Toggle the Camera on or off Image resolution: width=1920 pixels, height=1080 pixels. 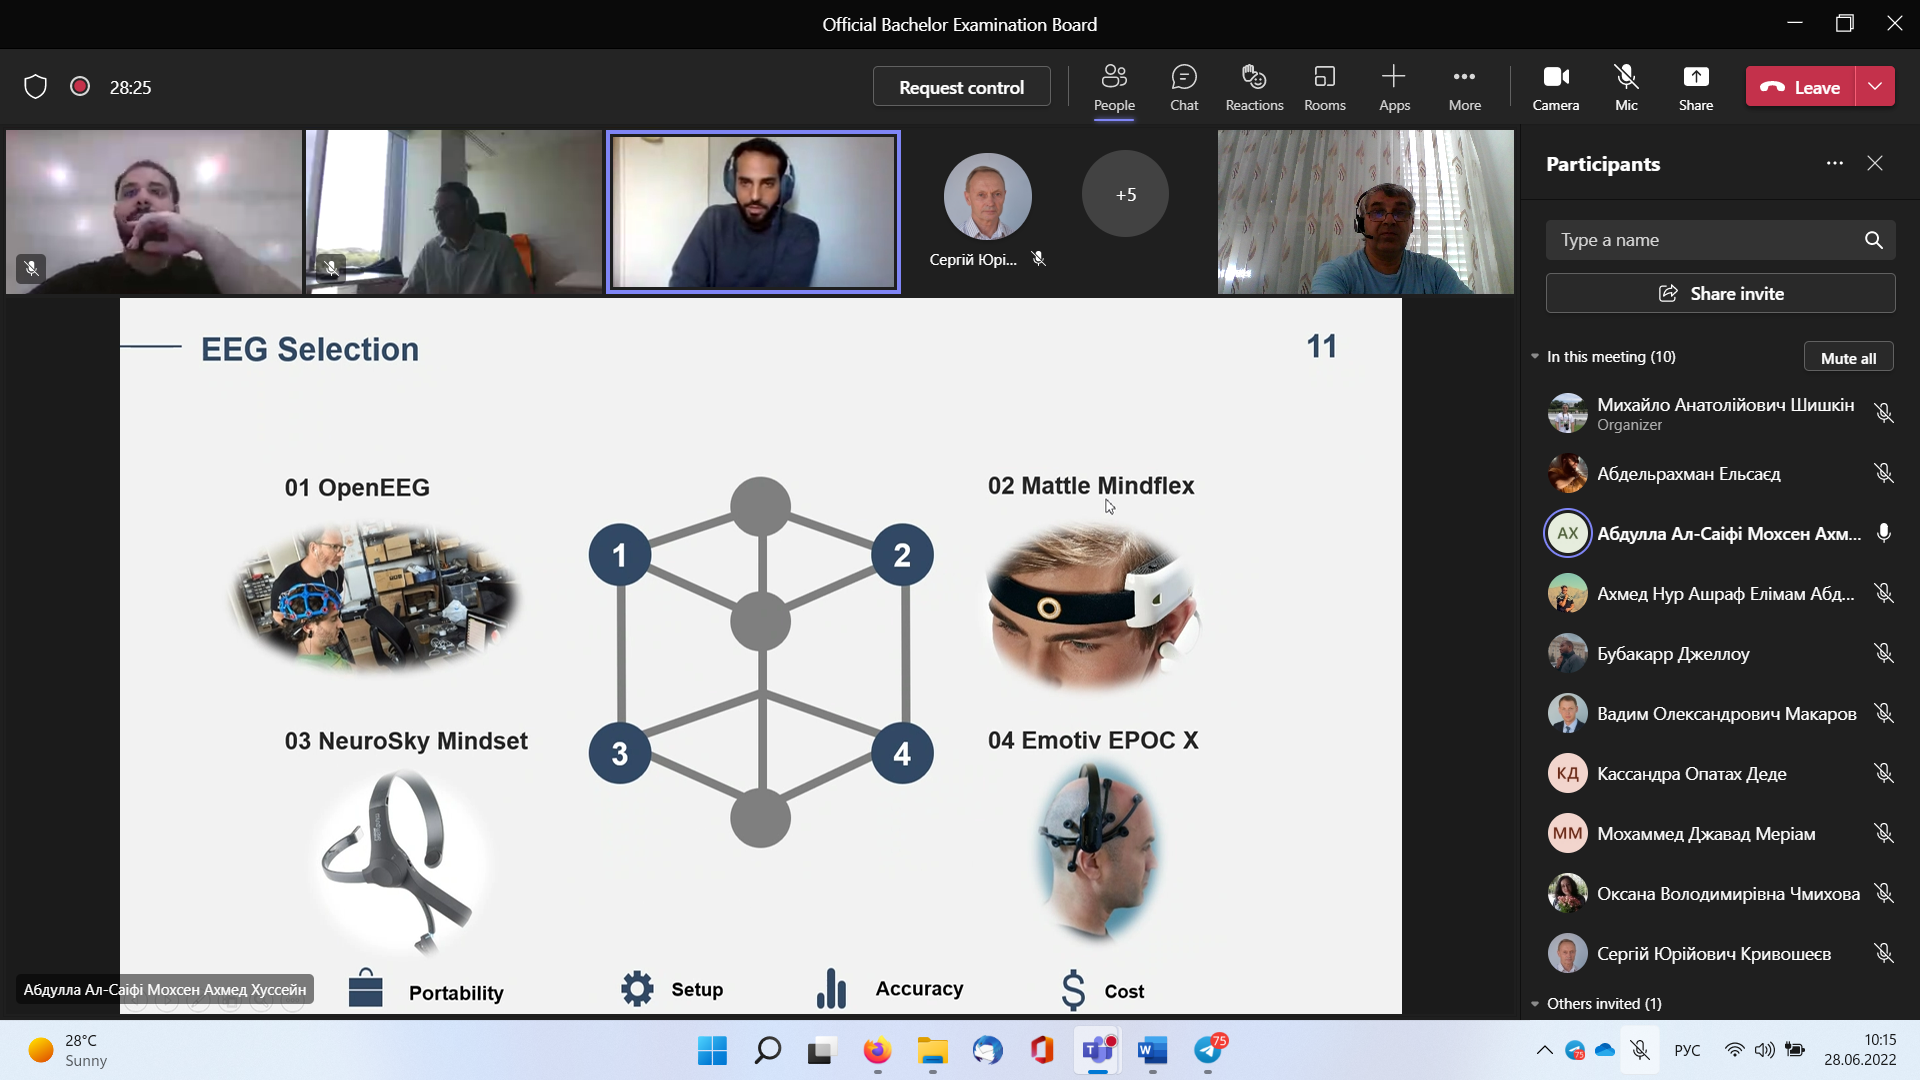tap(1555, 78)
